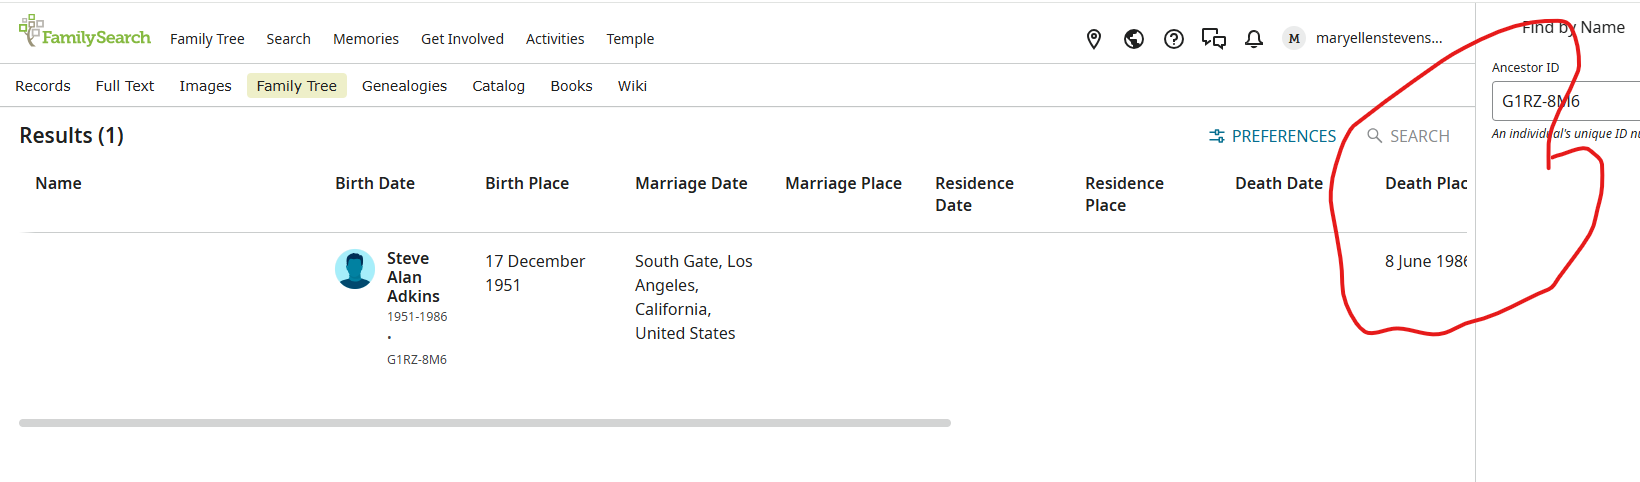The image size is (1640, 482).
Task: Select the Genealogies tab
Action: (404, 86)
